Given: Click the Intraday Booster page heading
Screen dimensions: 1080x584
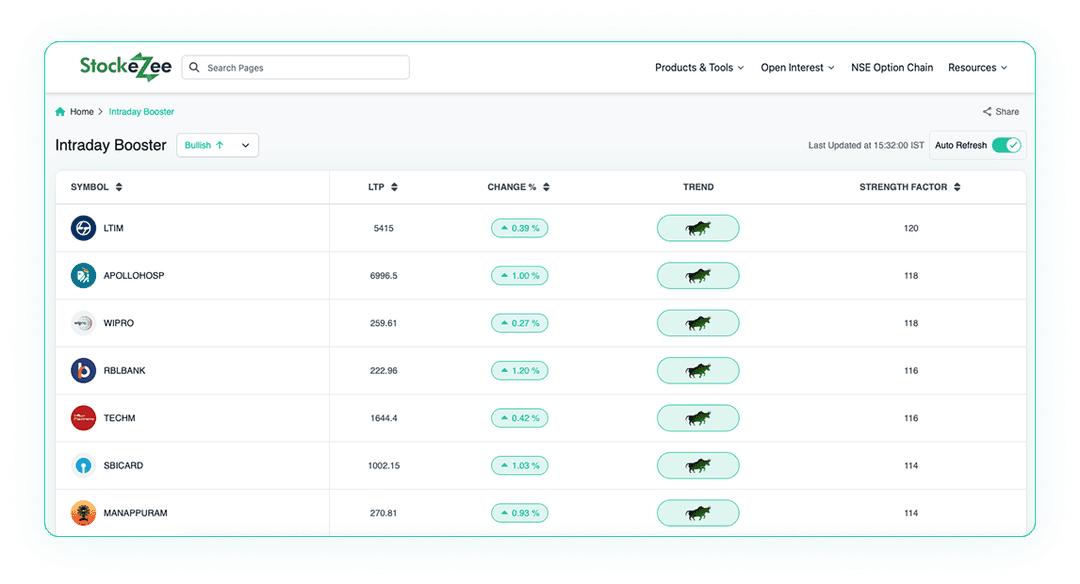Looking at the screenshot, I should pos(111,145).
